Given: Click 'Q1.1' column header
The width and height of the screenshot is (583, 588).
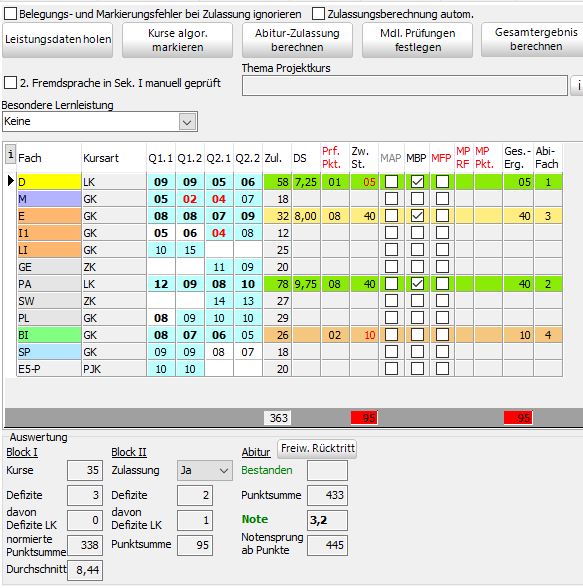Looking at the screenshot, I should coord(160,158).
